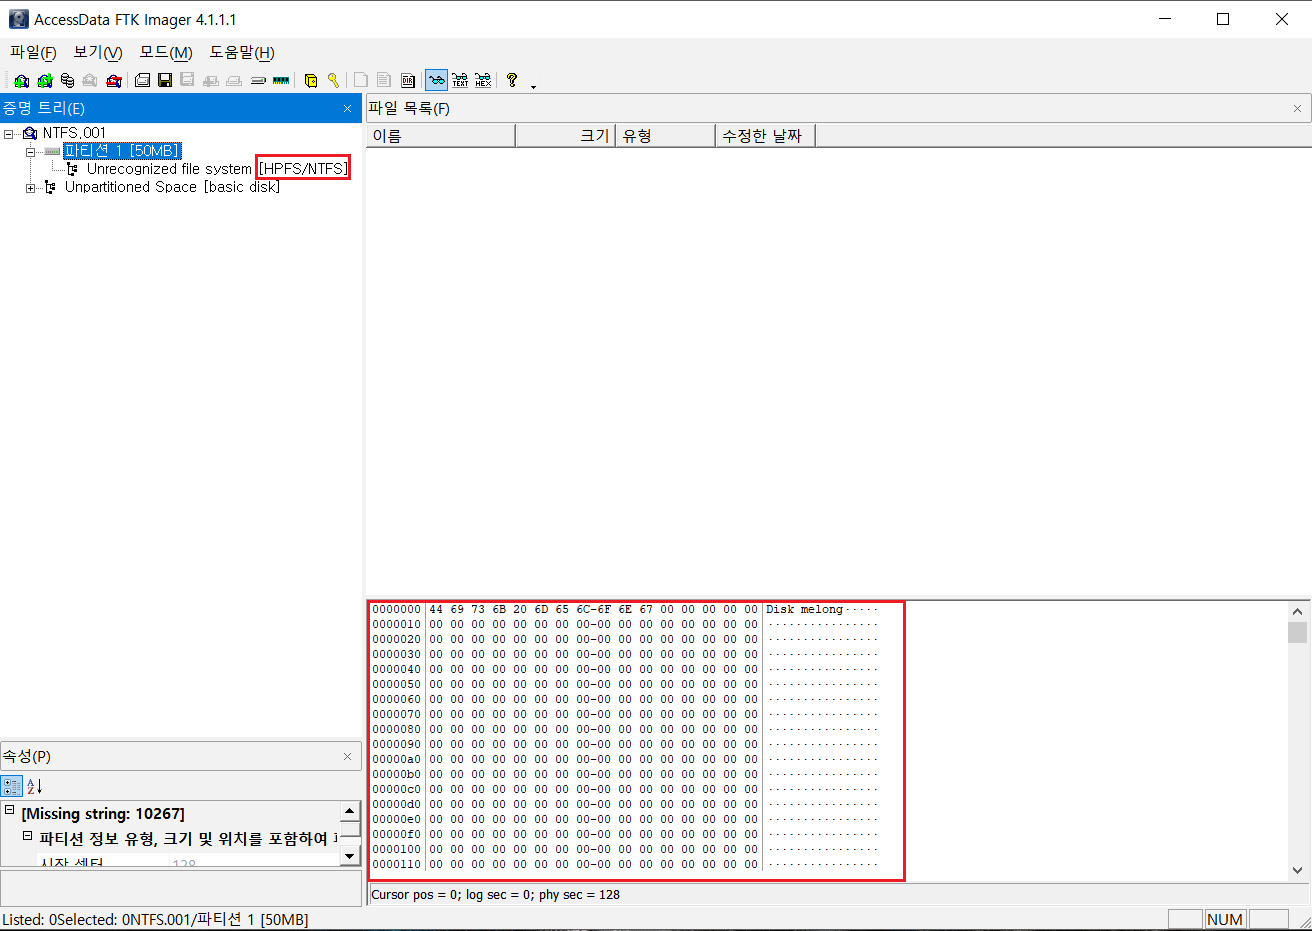The image size is (1312, 931).
Task: Click the Export Files blank page icon
Action: click(x=361, y=80)
